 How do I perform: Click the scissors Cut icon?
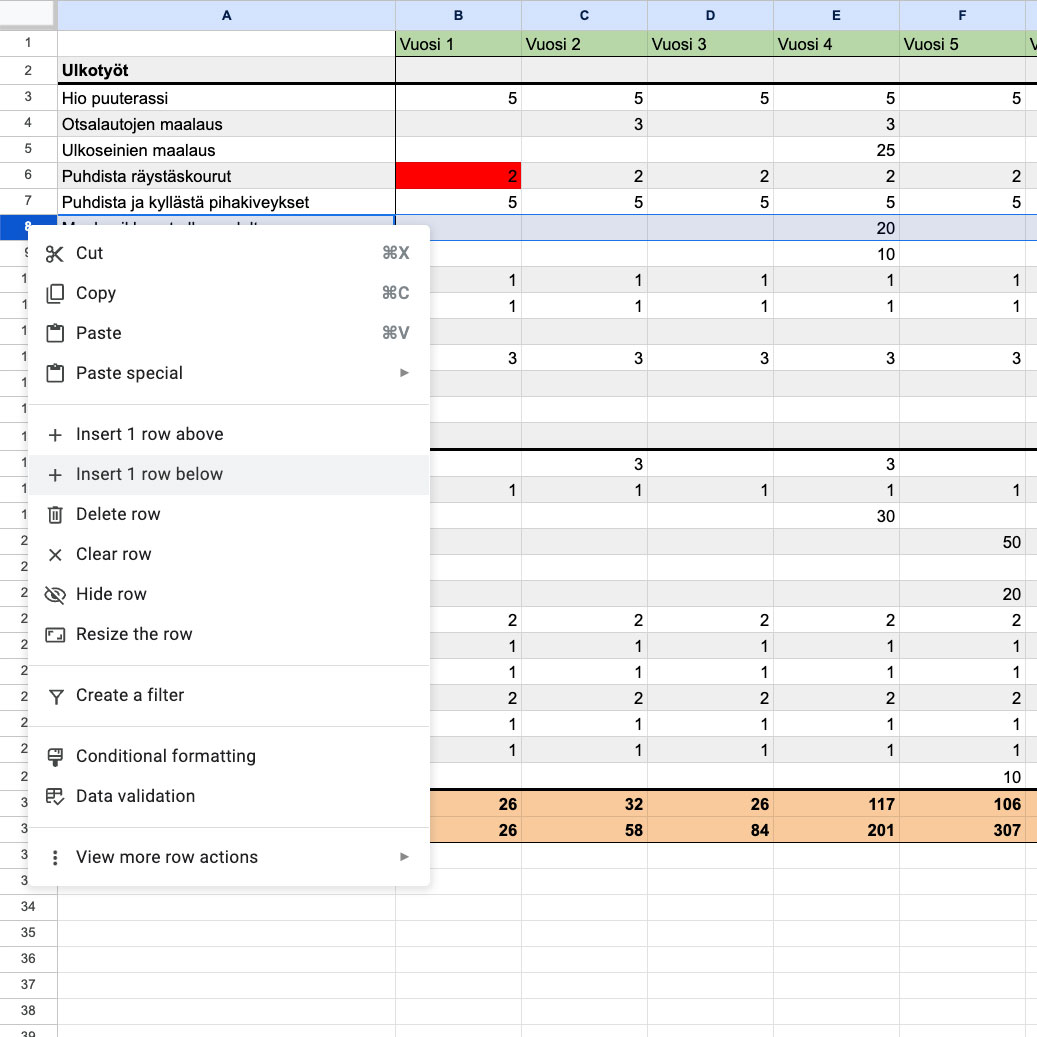[x=55, y=254]
